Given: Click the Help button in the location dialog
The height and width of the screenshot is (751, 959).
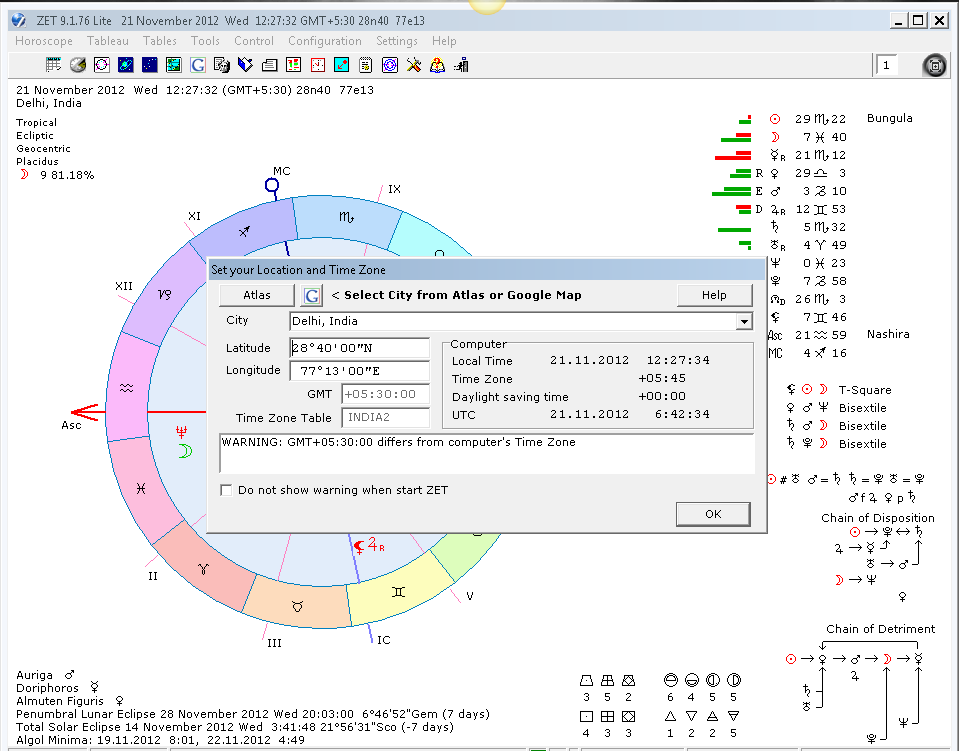Looking at the screenshot, I should pos(714,295).
